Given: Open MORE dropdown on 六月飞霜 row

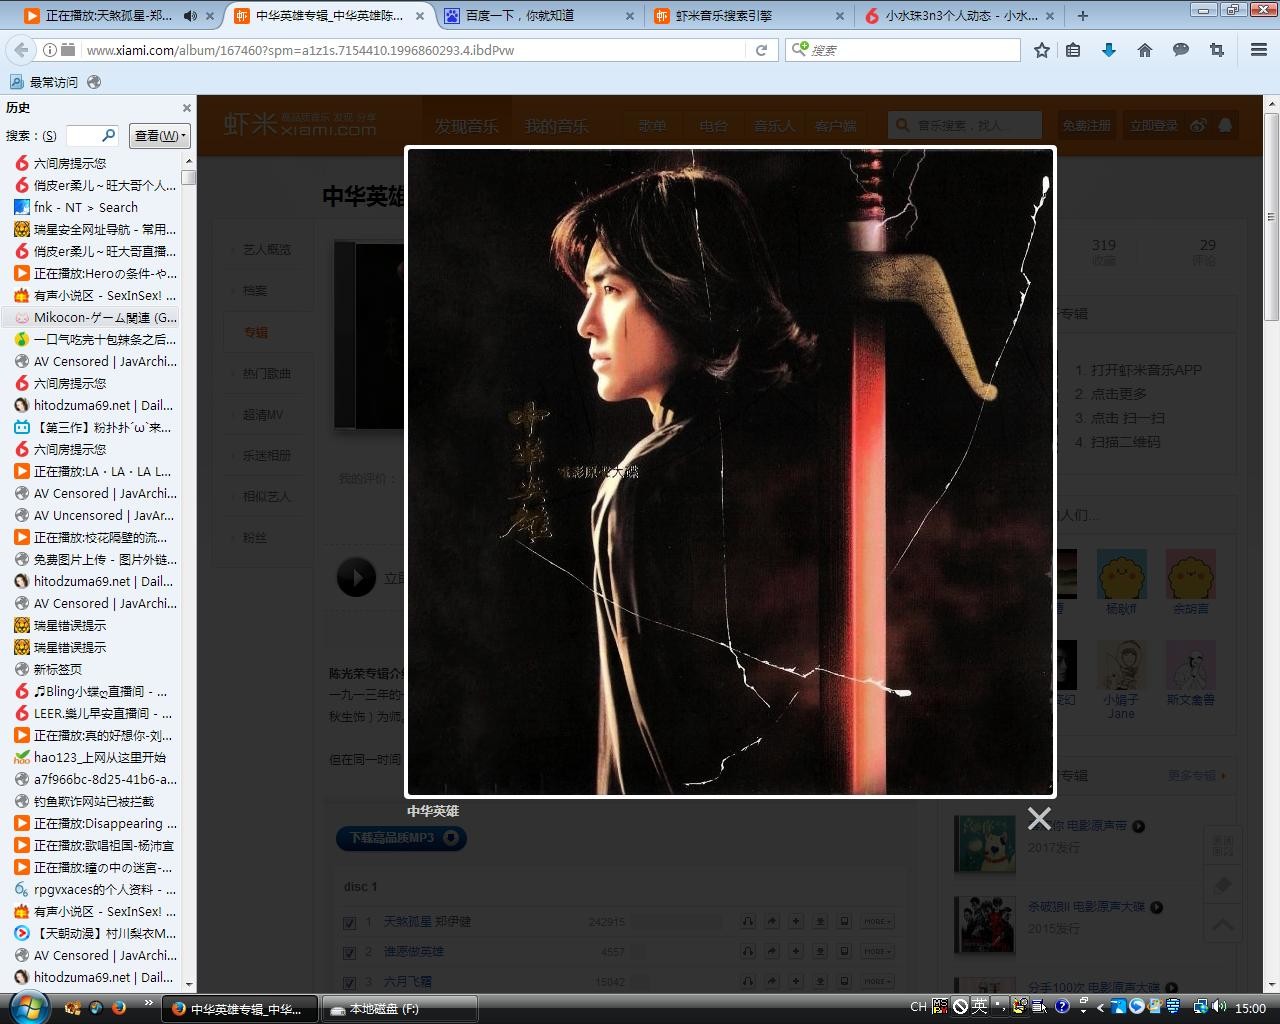Looking at the screenshot, I should 876,981.
